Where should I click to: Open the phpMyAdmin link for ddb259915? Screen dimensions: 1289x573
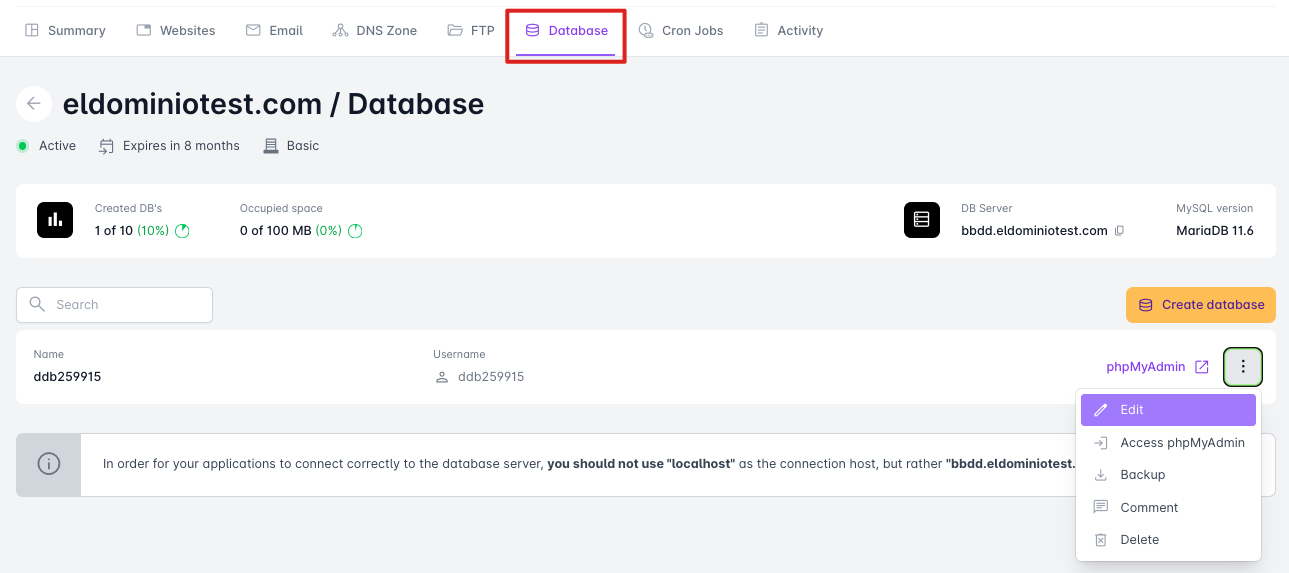1145,367
